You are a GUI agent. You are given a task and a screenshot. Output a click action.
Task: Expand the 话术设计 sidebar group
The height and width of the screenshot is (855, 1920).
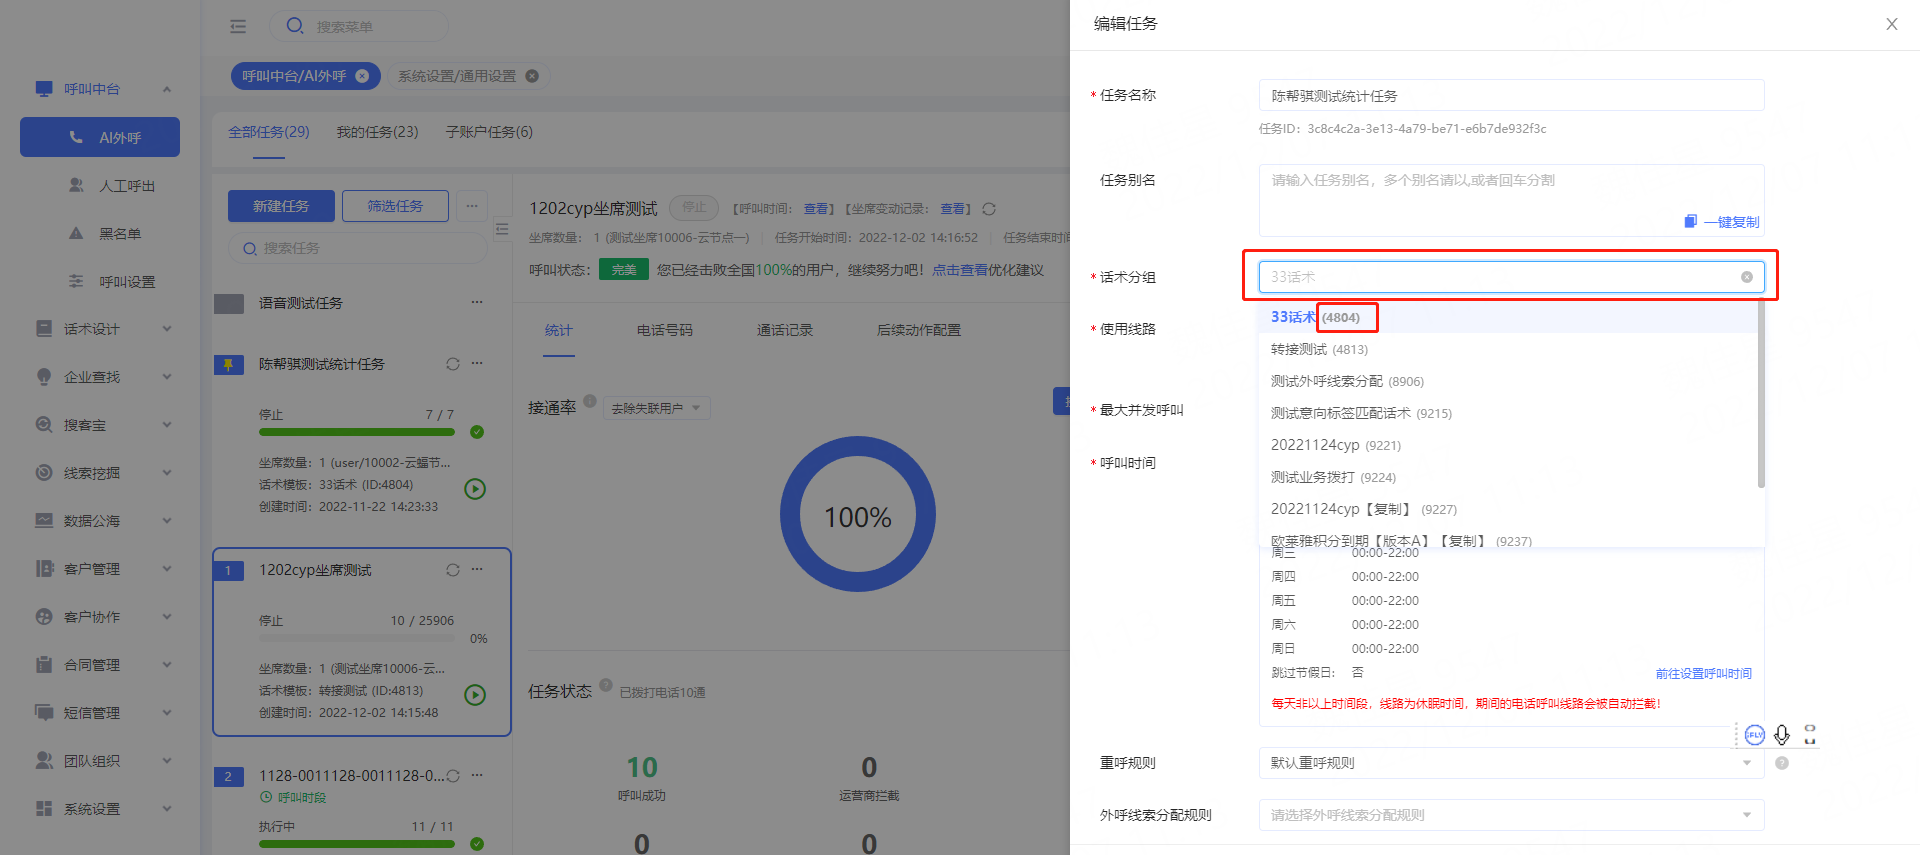(167, 329)
